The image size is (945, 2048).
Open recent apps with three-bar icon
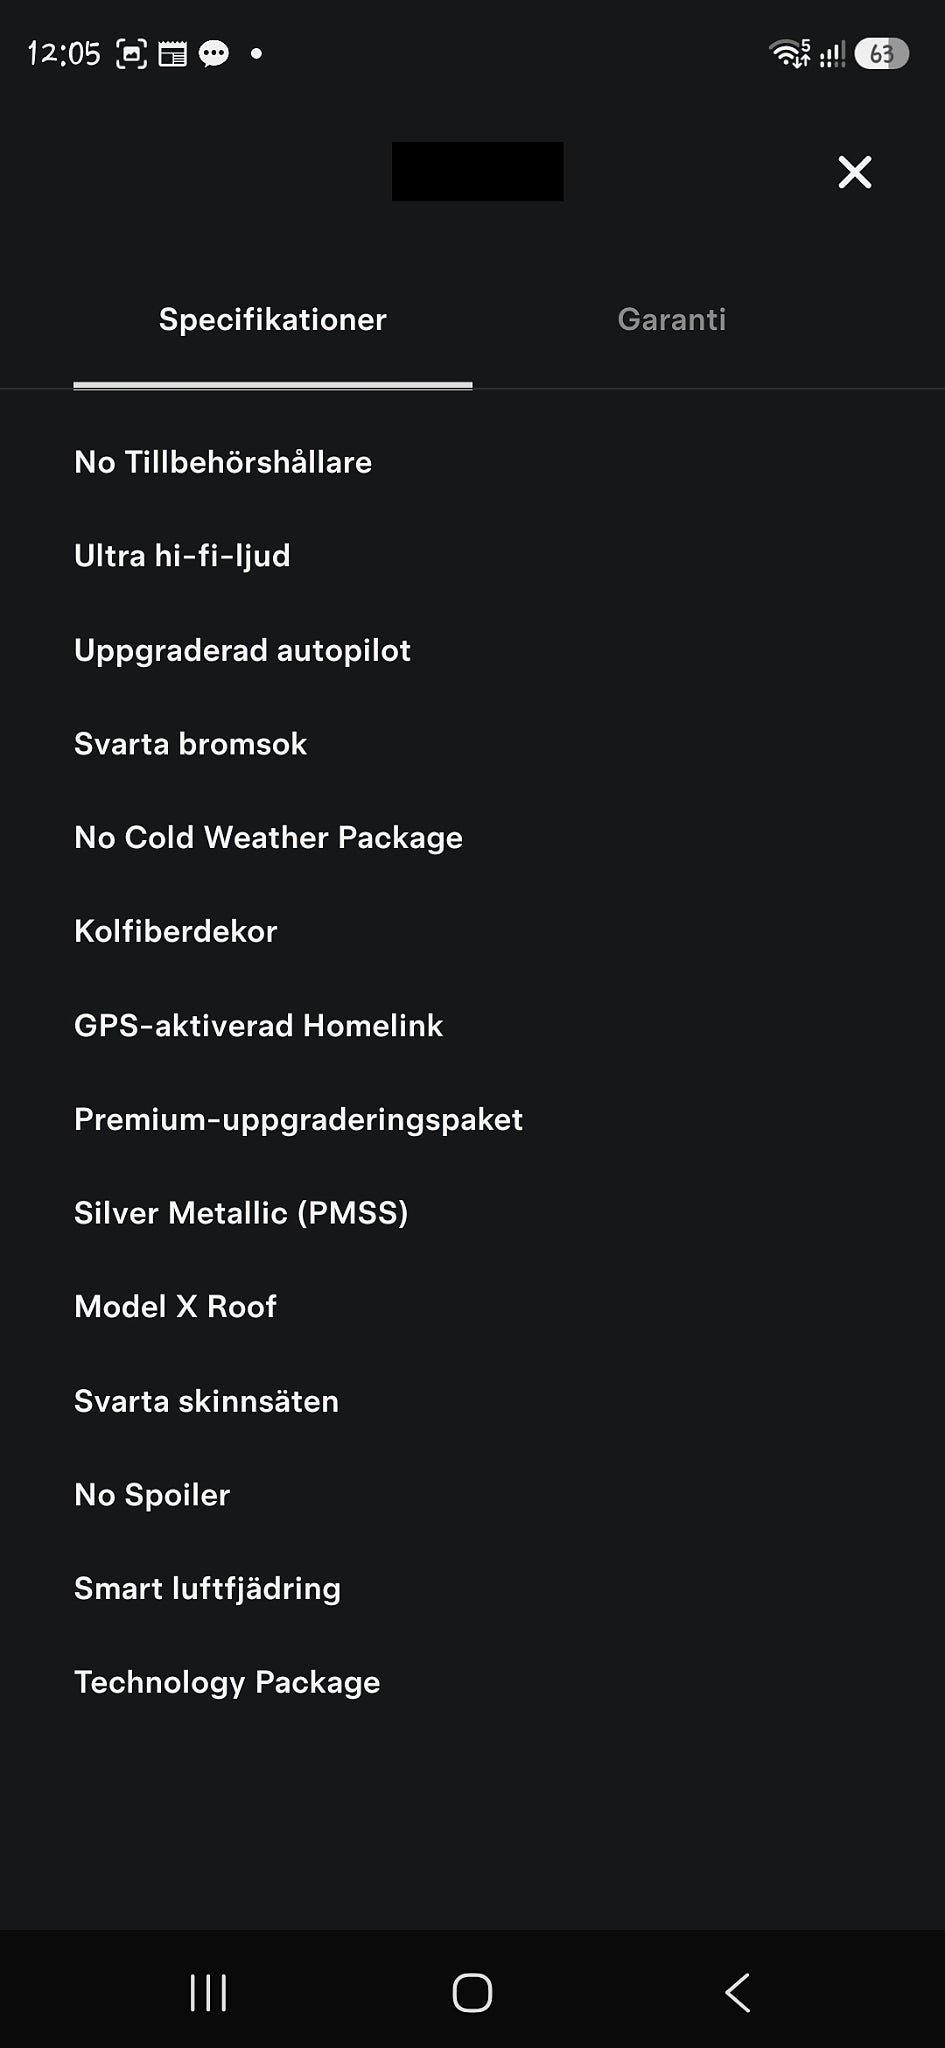pos(208,1992)
